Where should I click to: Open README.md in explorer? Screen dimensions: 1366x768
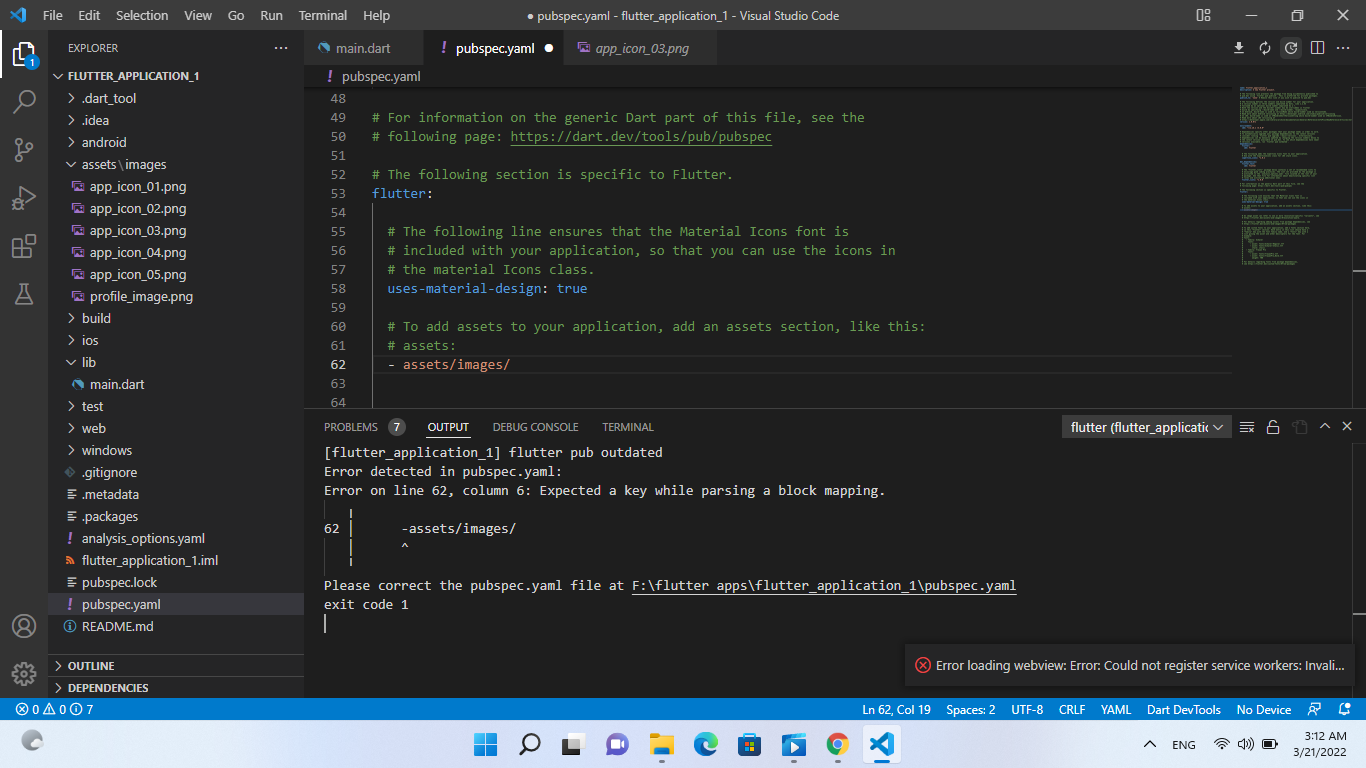click(176, 626)
